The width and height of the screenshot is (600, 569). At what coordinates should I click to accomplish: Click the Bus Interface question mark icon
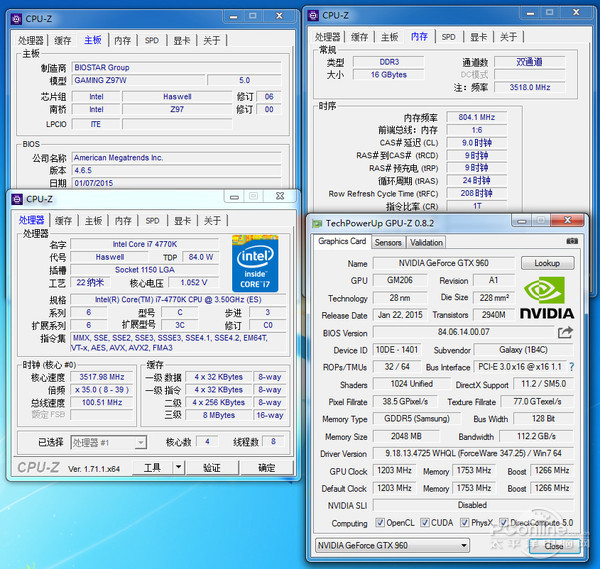571,367
